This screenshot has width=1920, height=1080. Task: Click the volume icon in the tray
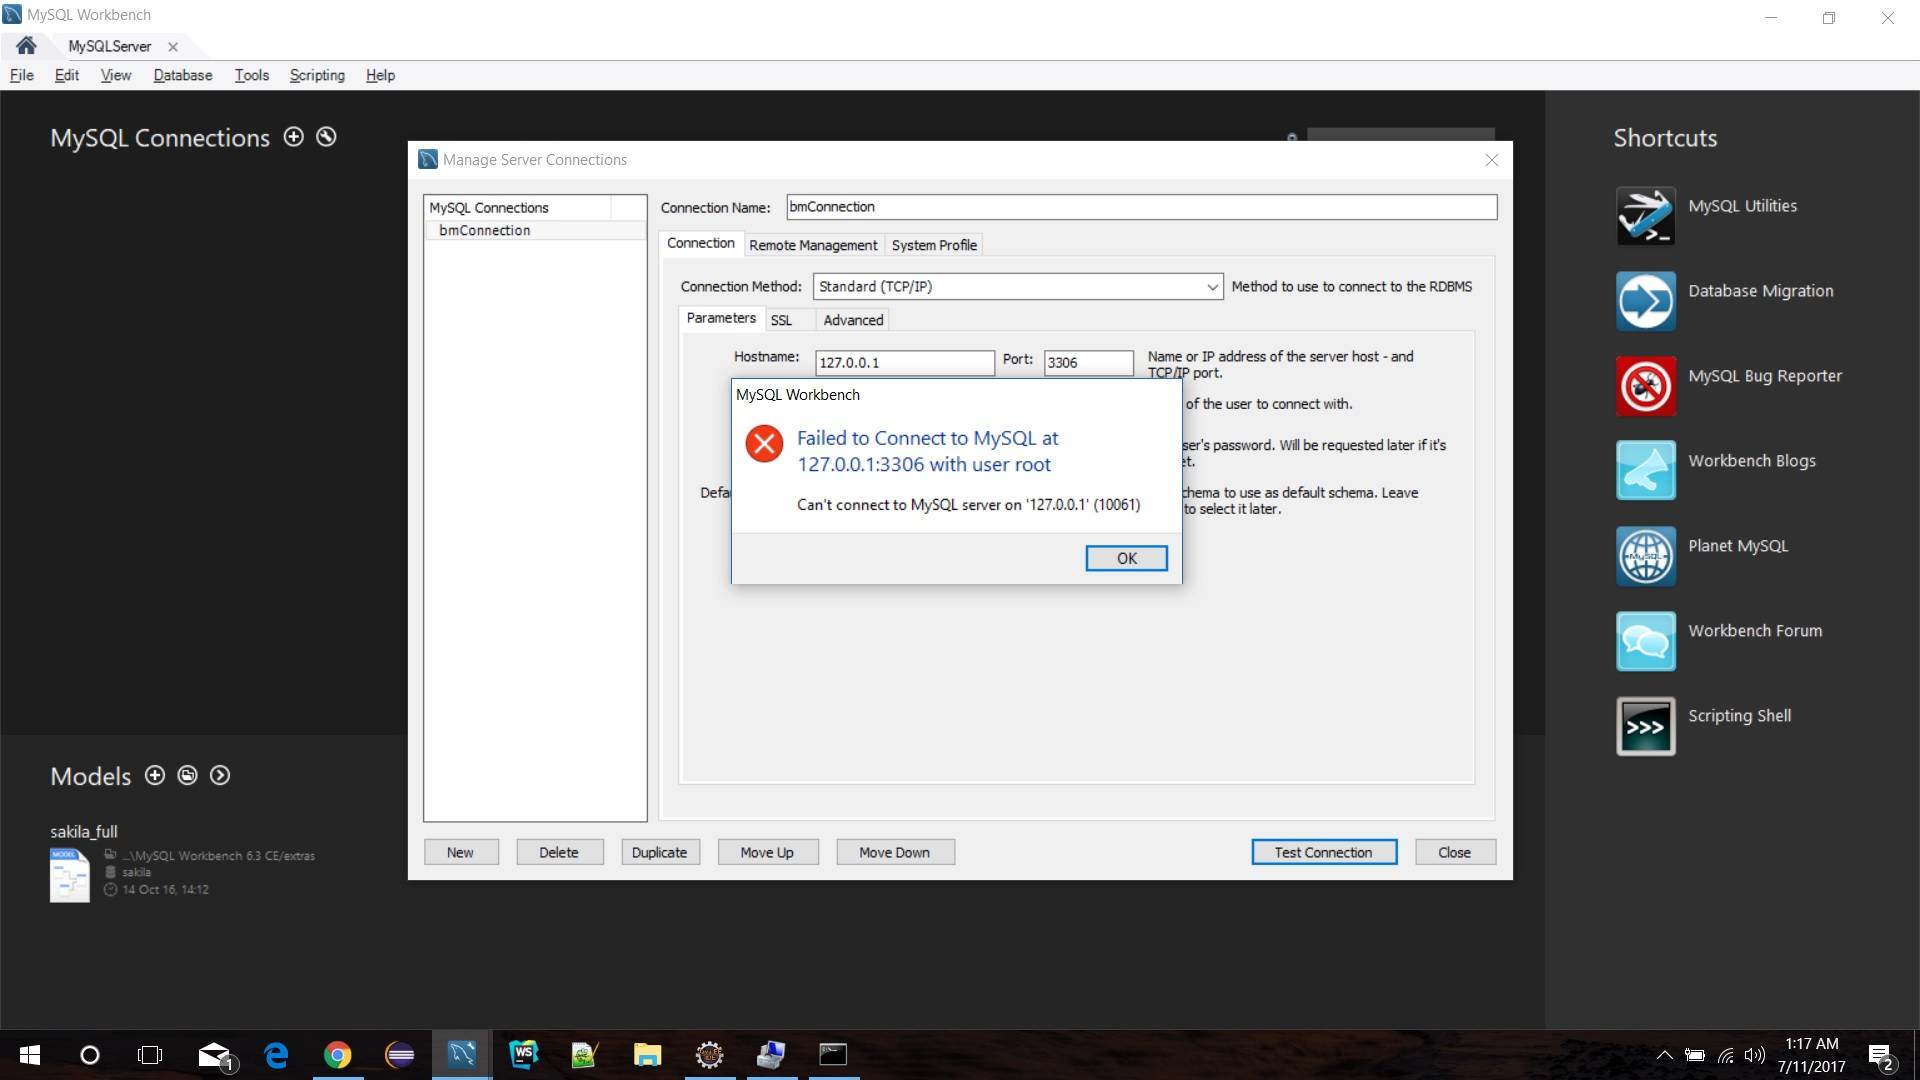point(1754,1055)
